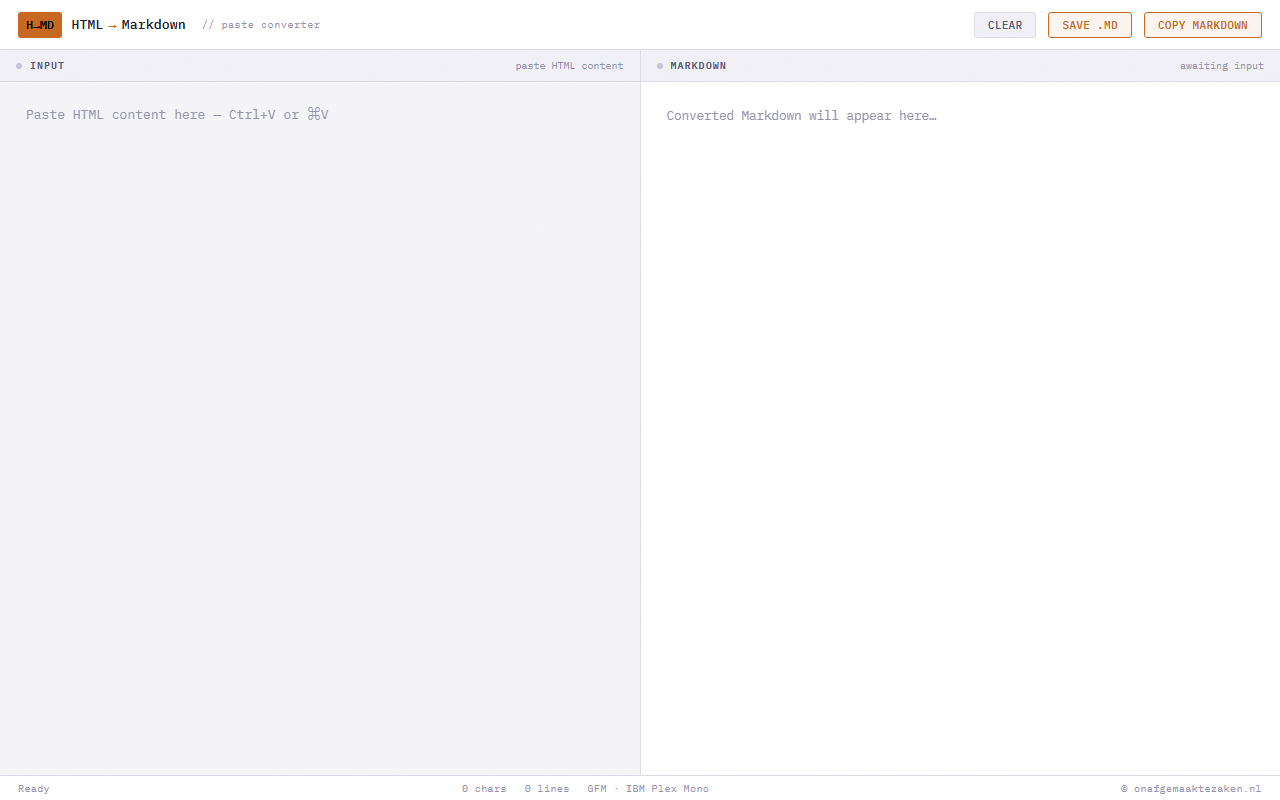The height and width of the screenshot is (800, 1280).
Task: Click the 'HTML → Markdown' title
Action: 128,25
